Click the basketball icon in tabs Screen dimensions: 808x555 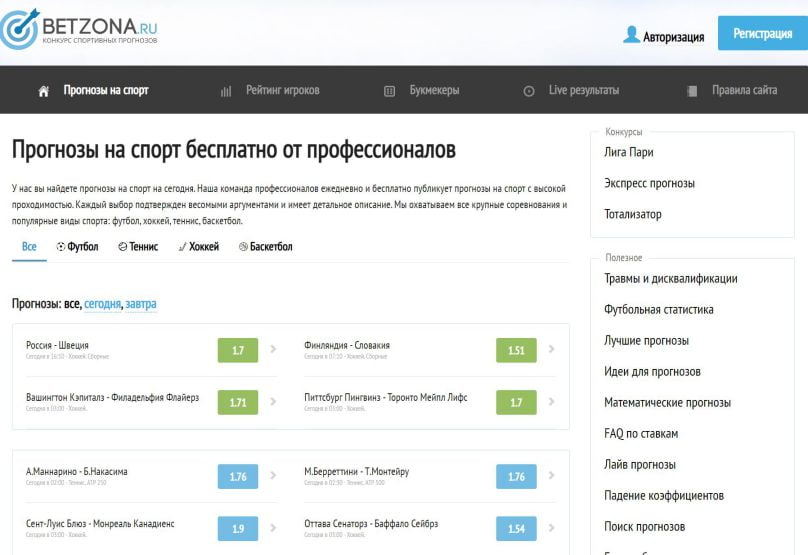click(x=243, y=247)
